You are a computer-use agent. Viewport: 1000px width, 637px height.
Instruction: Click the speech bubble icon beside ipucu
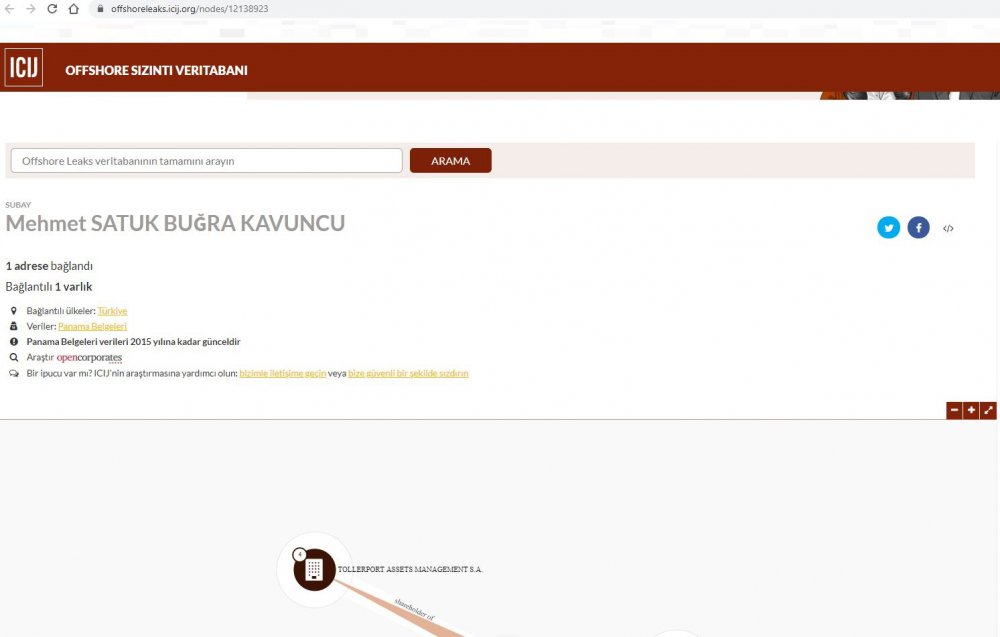tap(13, 374)
